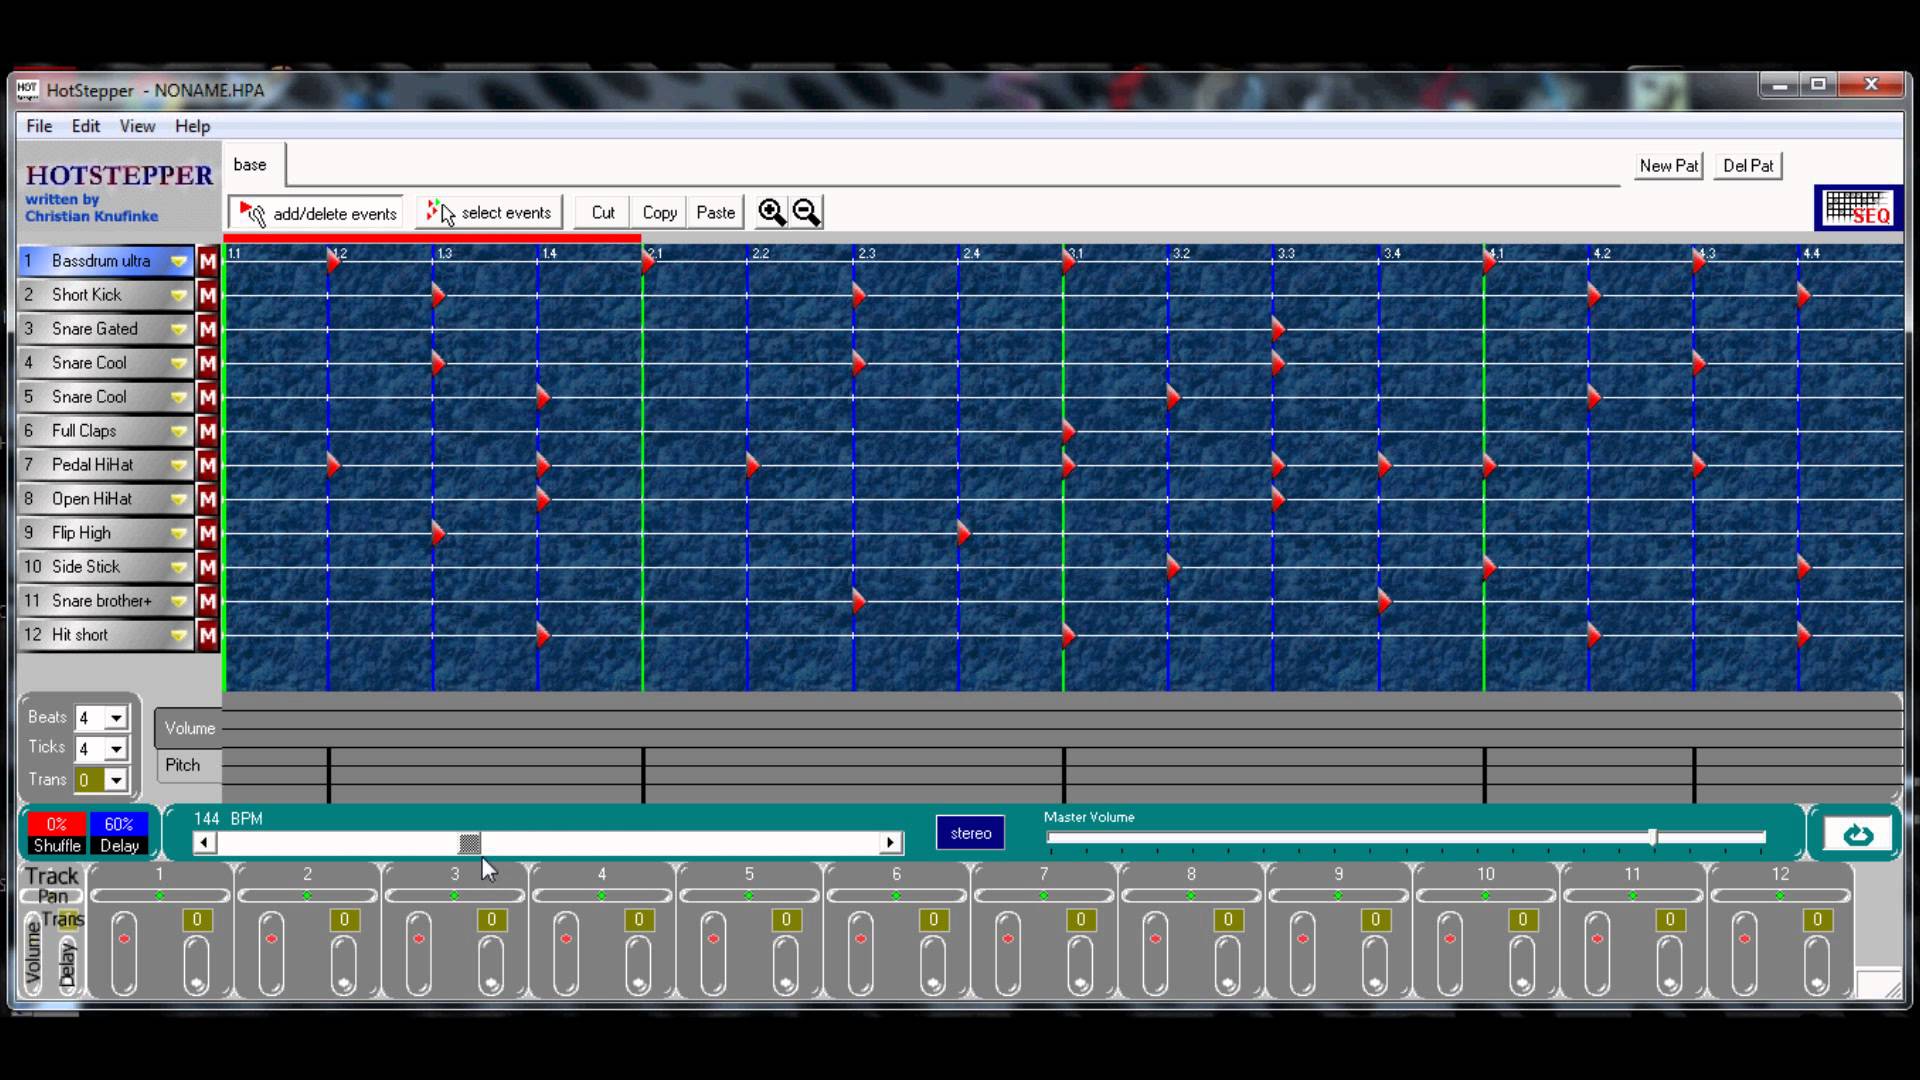Delete current pattern with Del Pat
This screenshot has width=1920, height=1080.
[1746, 165]
